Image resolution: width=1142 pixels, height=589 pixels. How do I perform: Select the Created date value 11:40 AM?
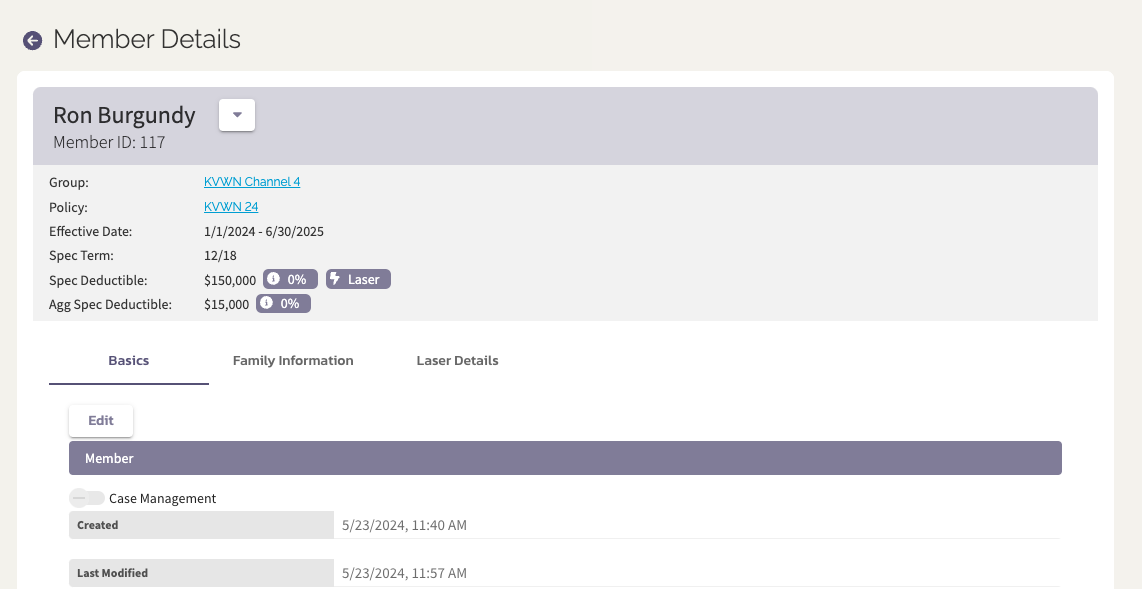click(404, 525)
